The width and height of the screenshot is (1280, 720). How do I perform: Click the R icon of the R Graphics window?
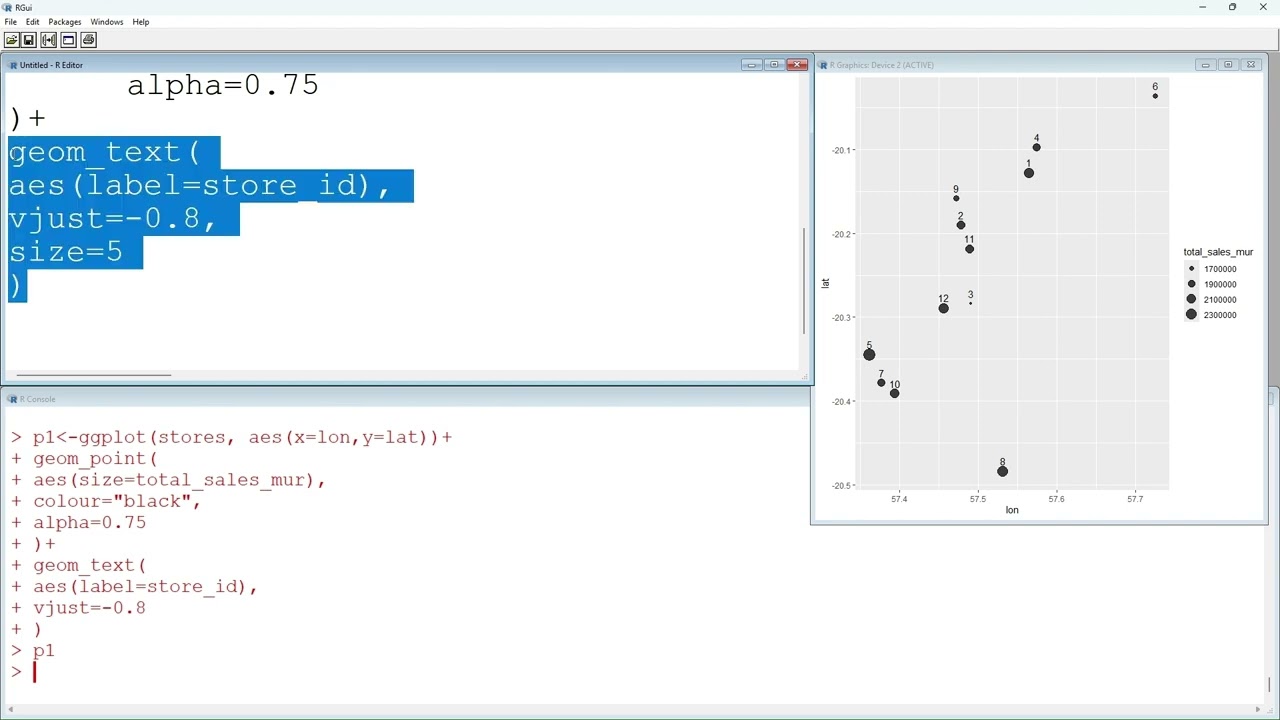click(823, 65)
